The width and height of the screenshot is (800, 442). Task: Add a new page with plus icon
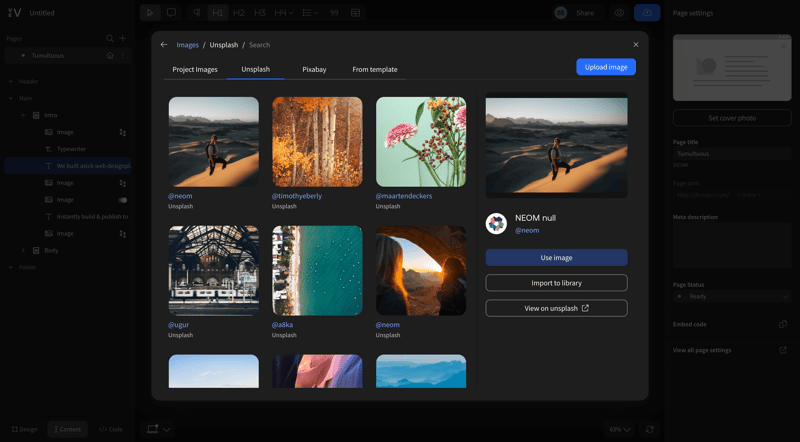[122, 38]
